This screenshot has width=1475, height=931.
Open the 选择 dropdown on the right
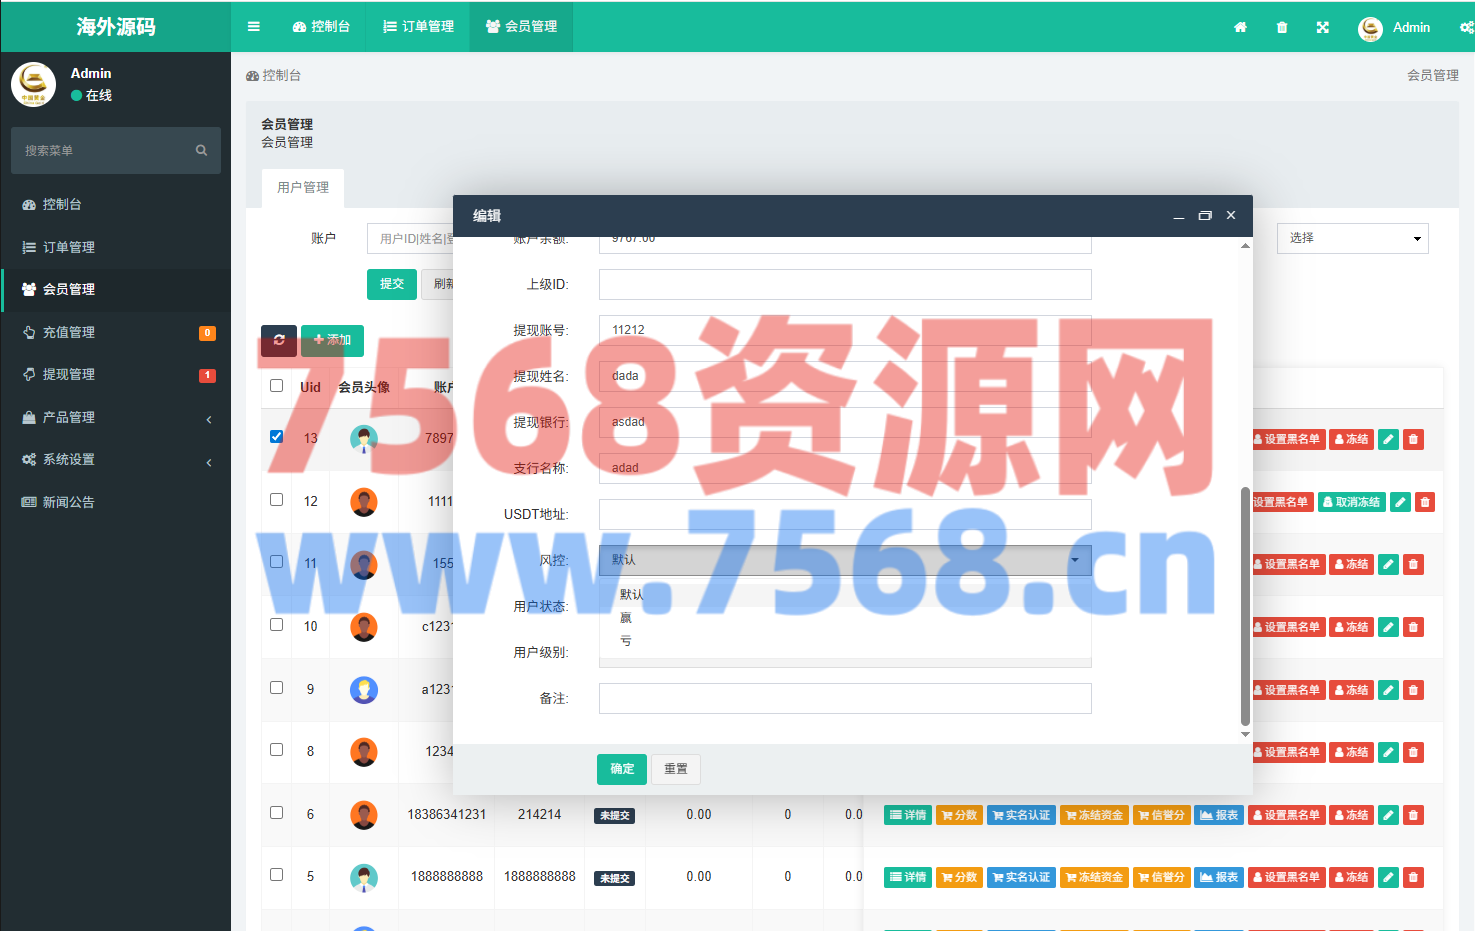1352,238
